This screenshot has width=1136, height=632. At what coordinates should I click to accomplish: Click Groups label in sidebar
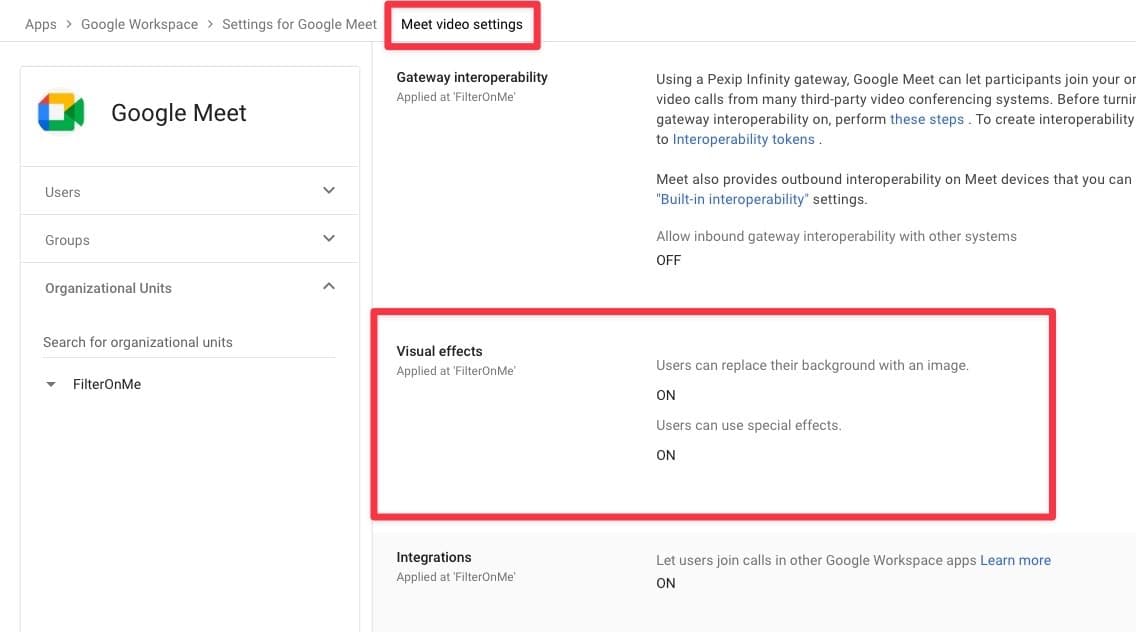tap(67, 240)
